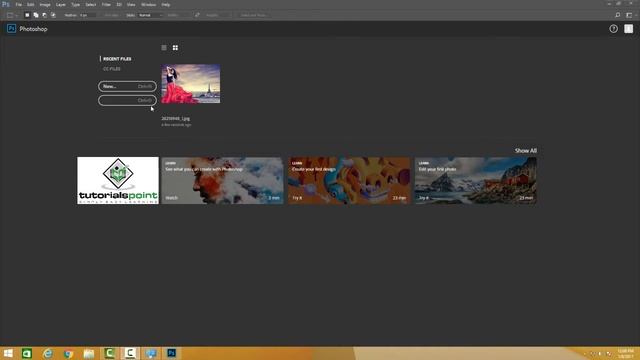Open the recent red-dress image thumbnail
The height and width of the screenshot is (360, 640).
pyautogui.click(x=191, y=84)
